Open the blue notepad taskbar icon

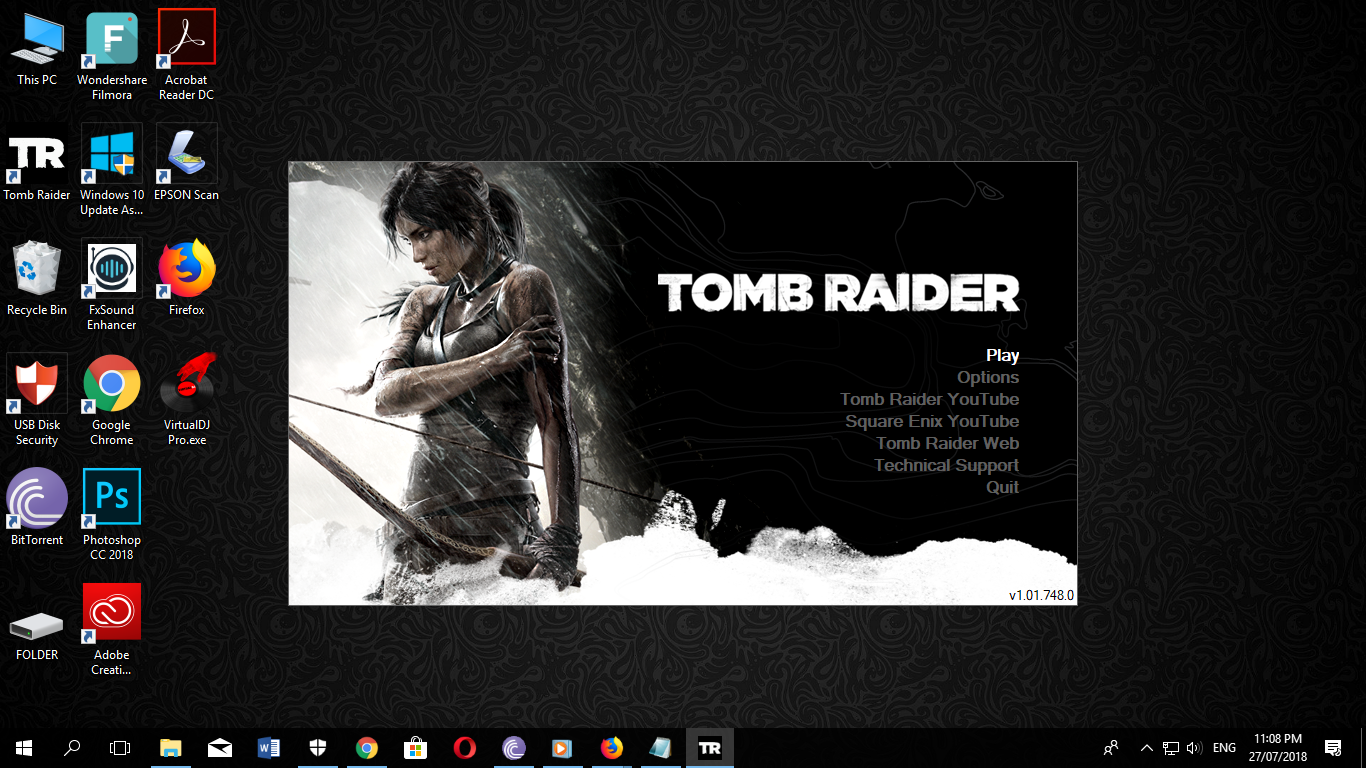coord(661,748)
